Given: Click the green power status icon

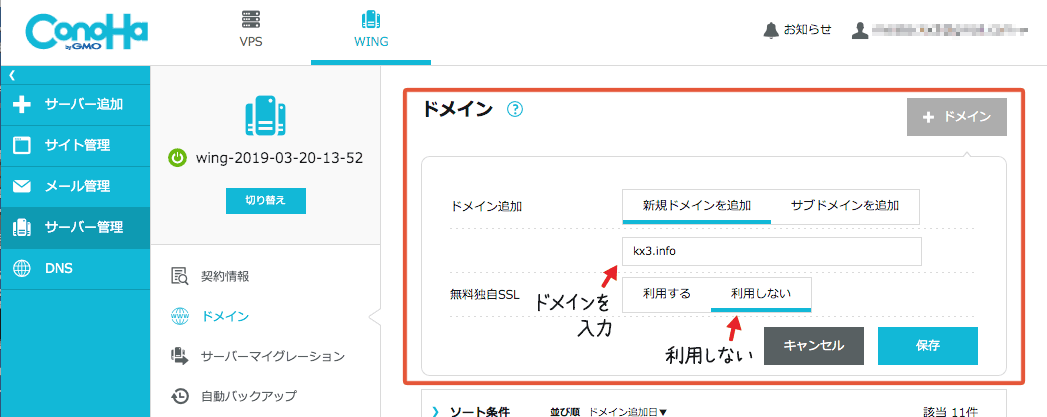Looking at the screenshot, I should pyautogui.click(x=177, y=158).
